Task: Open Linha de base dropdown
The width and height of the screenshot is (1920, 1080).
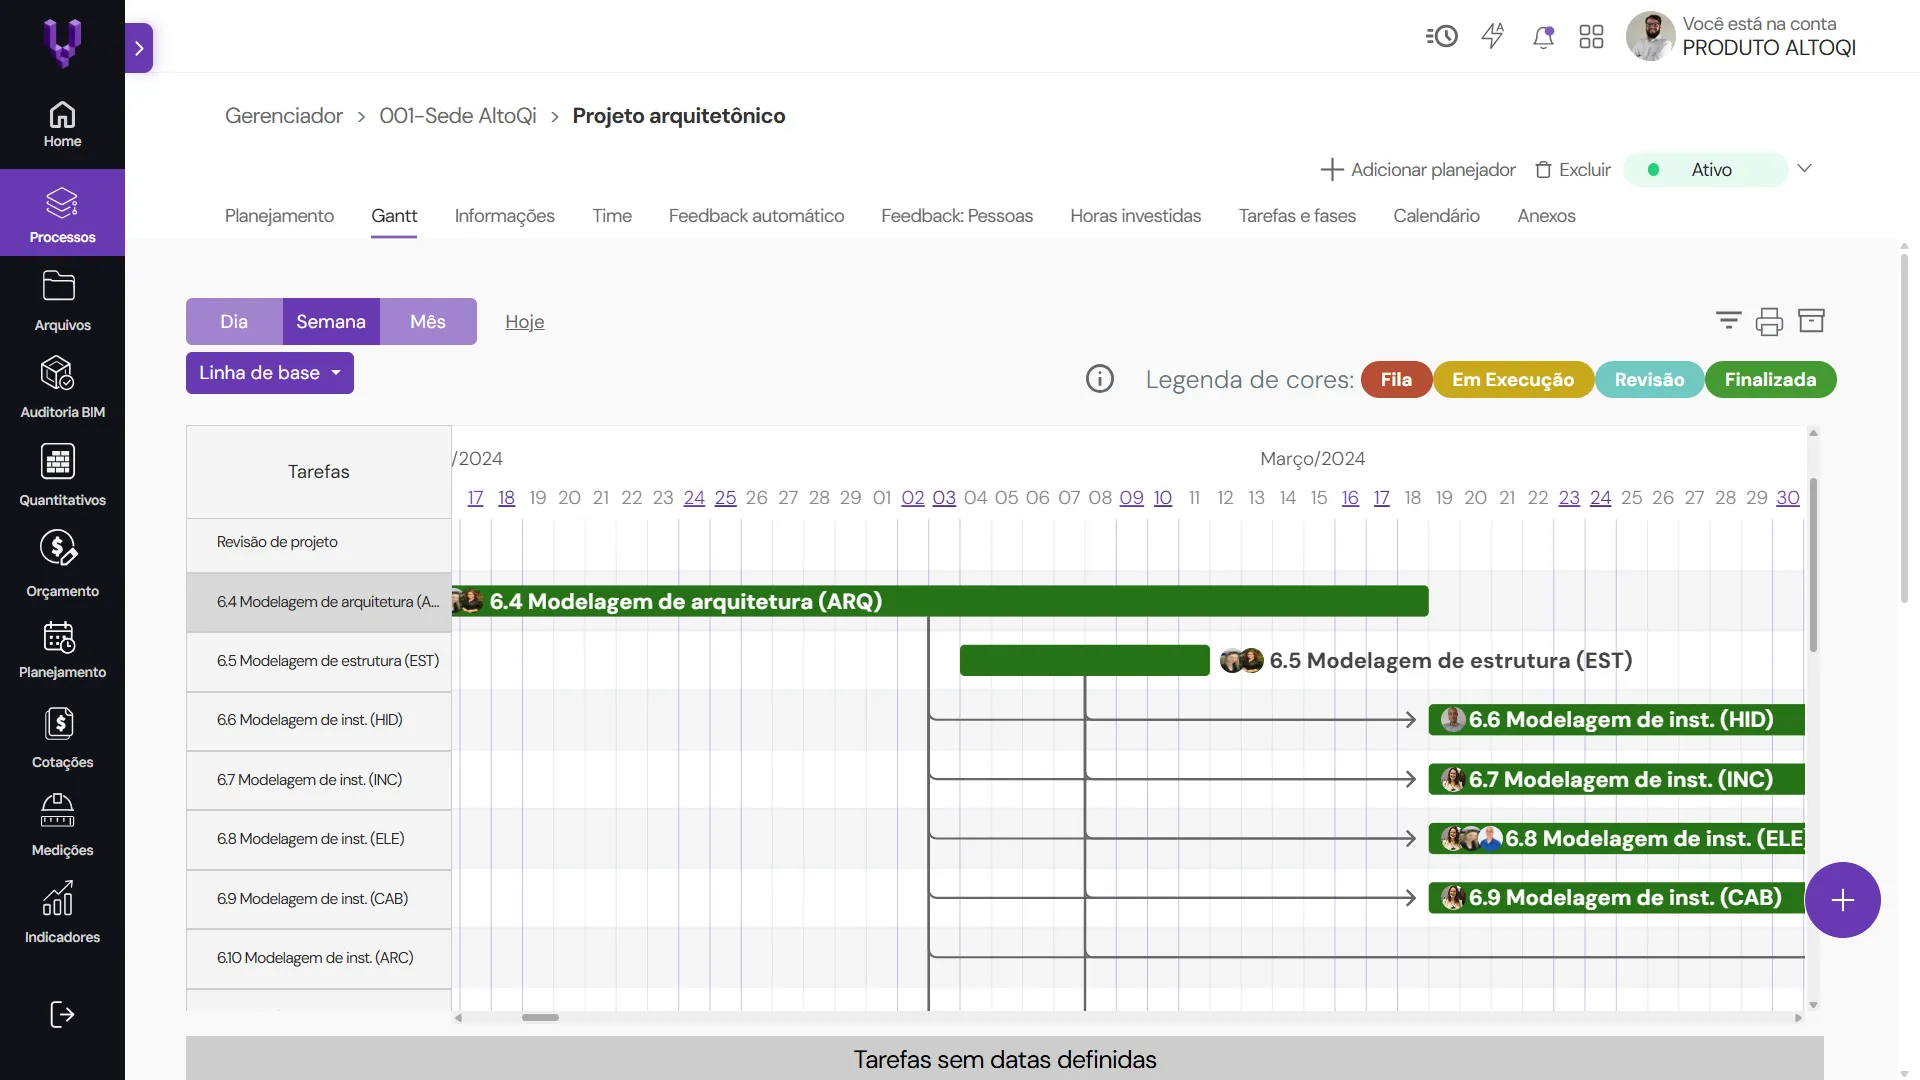Action: (x=270, y=373)
